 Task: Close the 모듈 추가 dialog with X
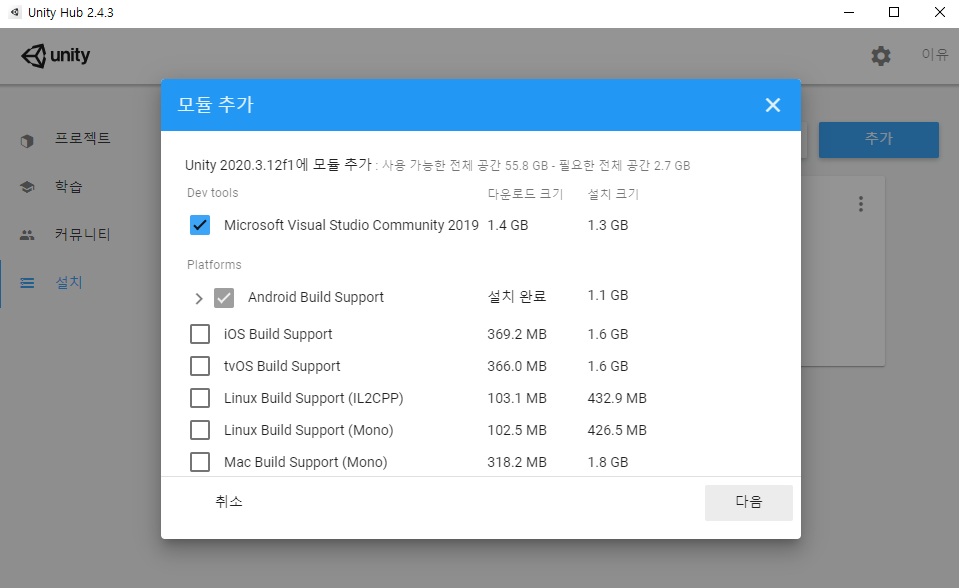click(x=772, y=105)
